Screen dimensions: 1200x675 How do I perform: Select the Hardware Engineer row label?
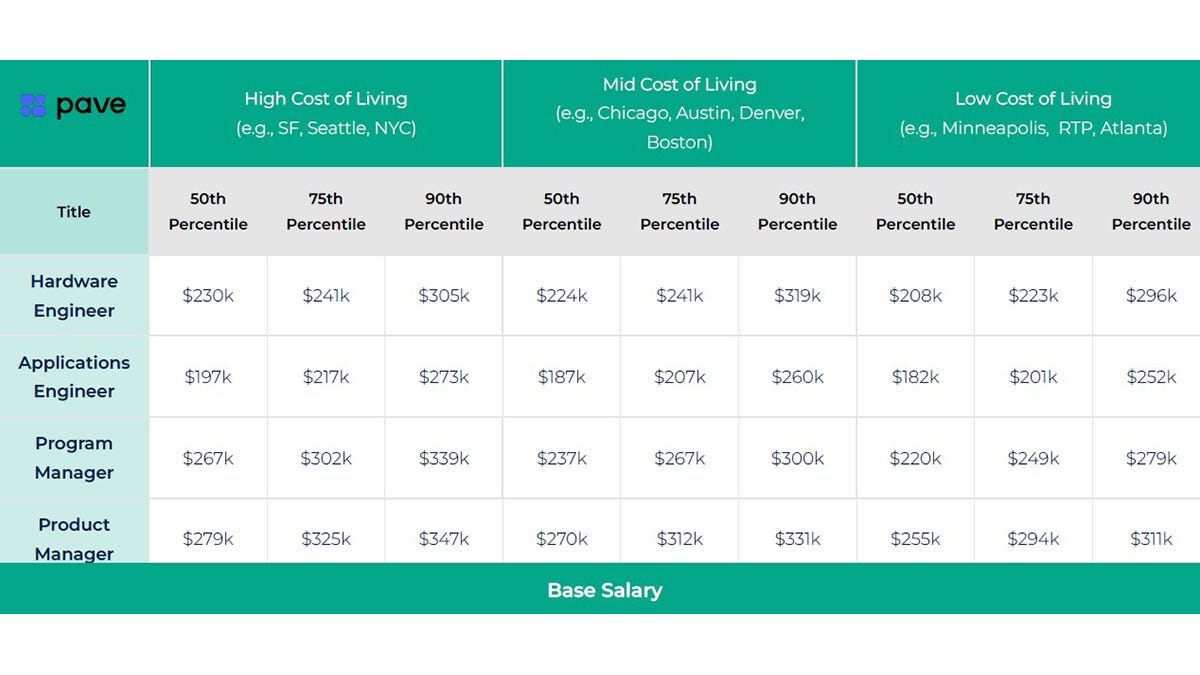point(74,296)
